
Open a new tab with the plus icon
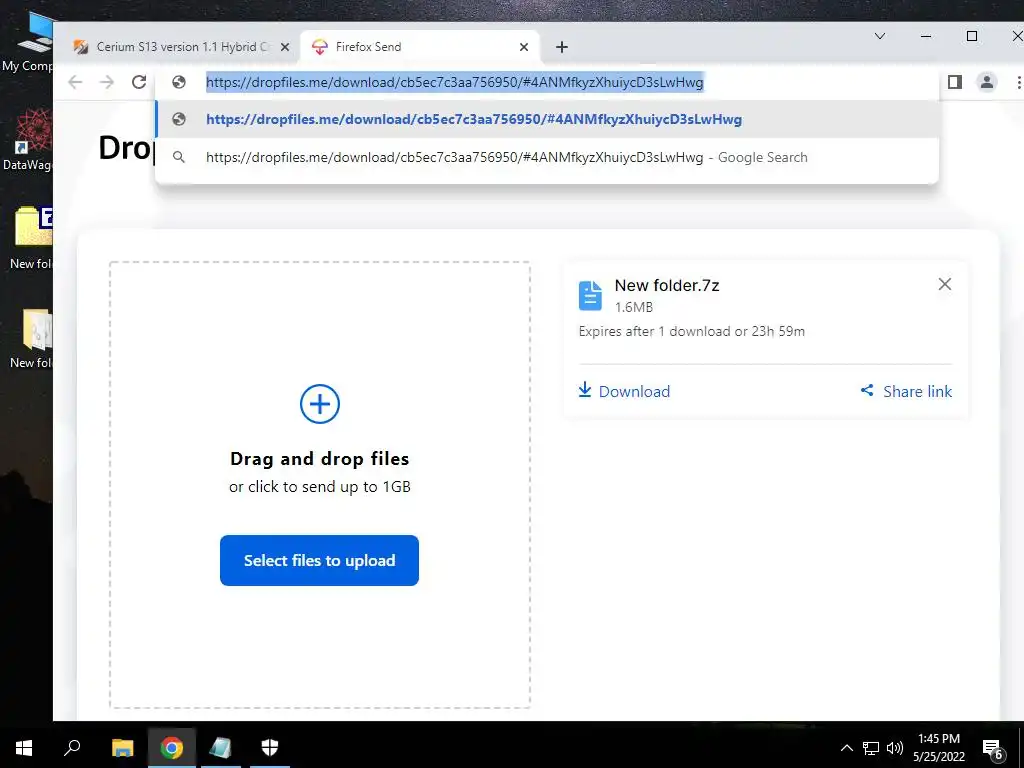(562, 47)
